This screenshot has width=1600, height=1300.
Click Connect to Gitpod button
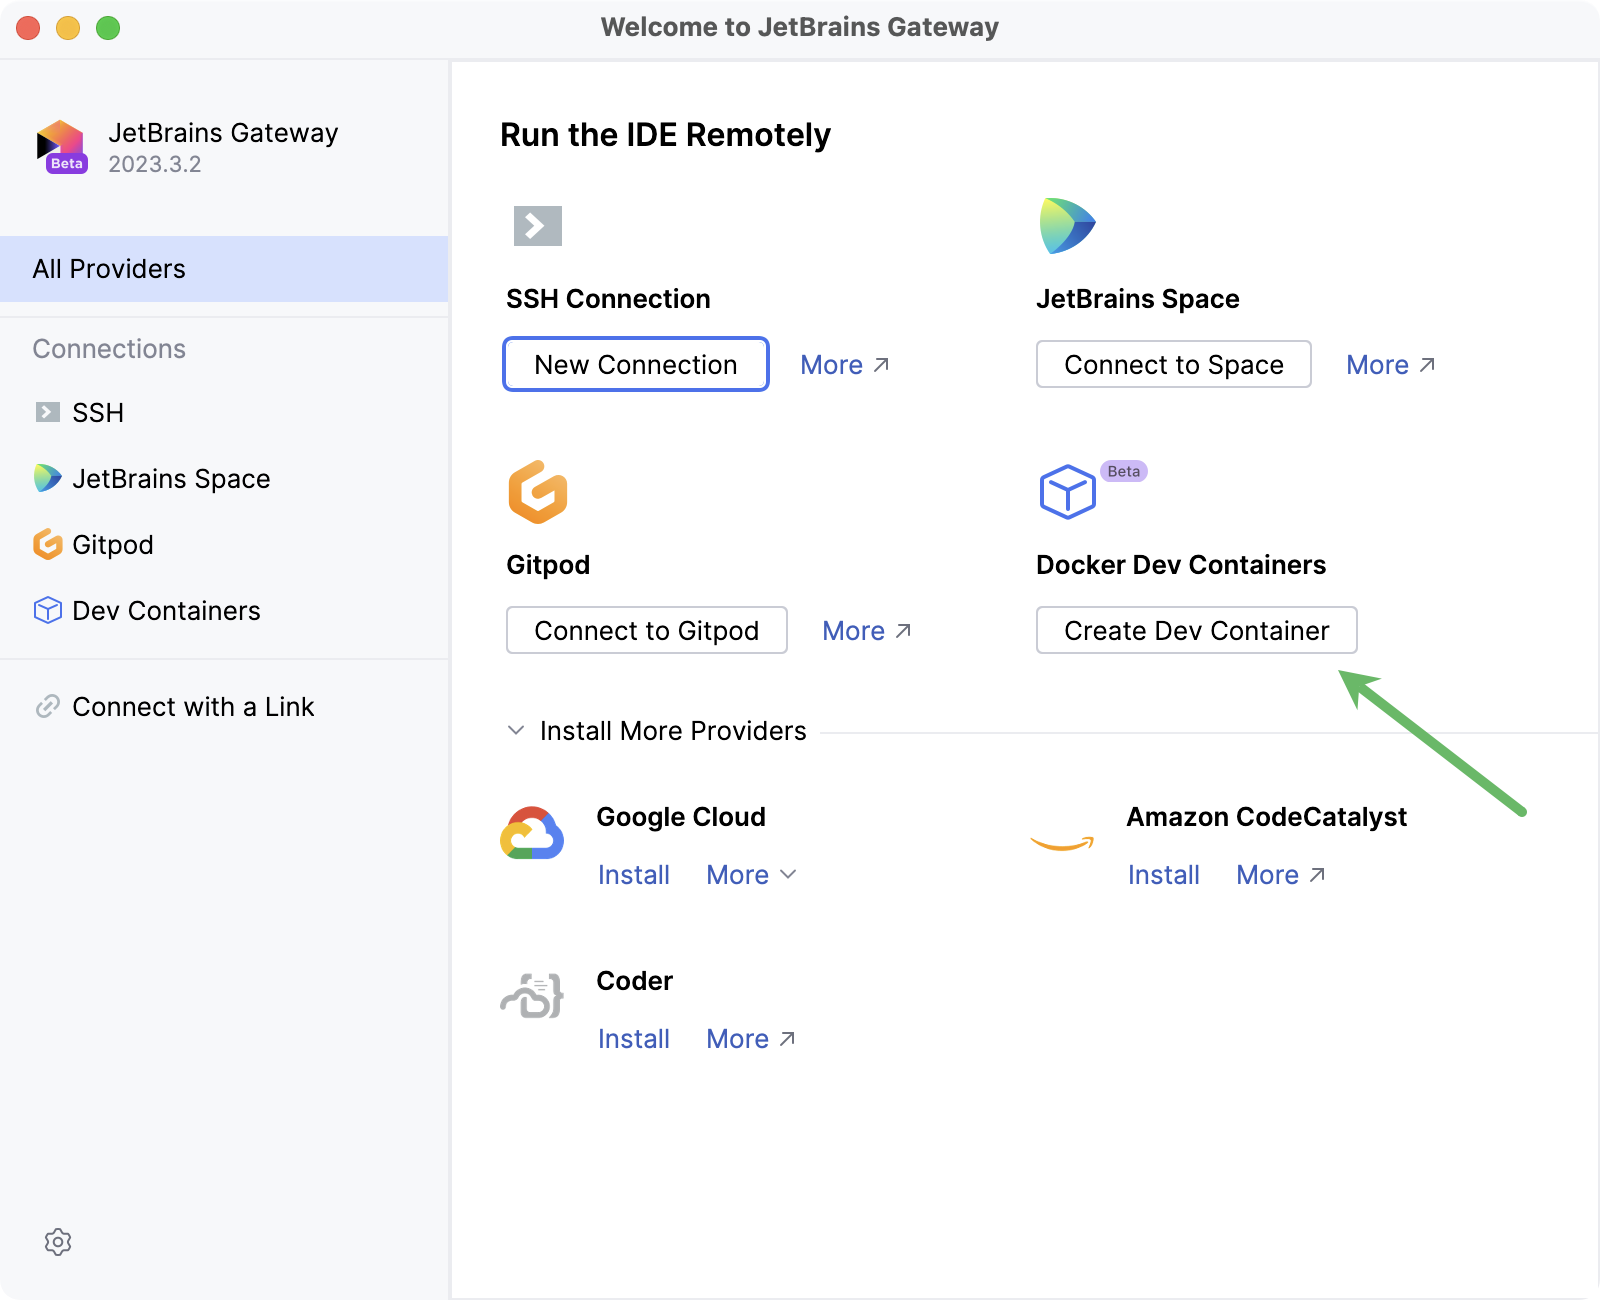pyautogui.click(x=647, y=630)
